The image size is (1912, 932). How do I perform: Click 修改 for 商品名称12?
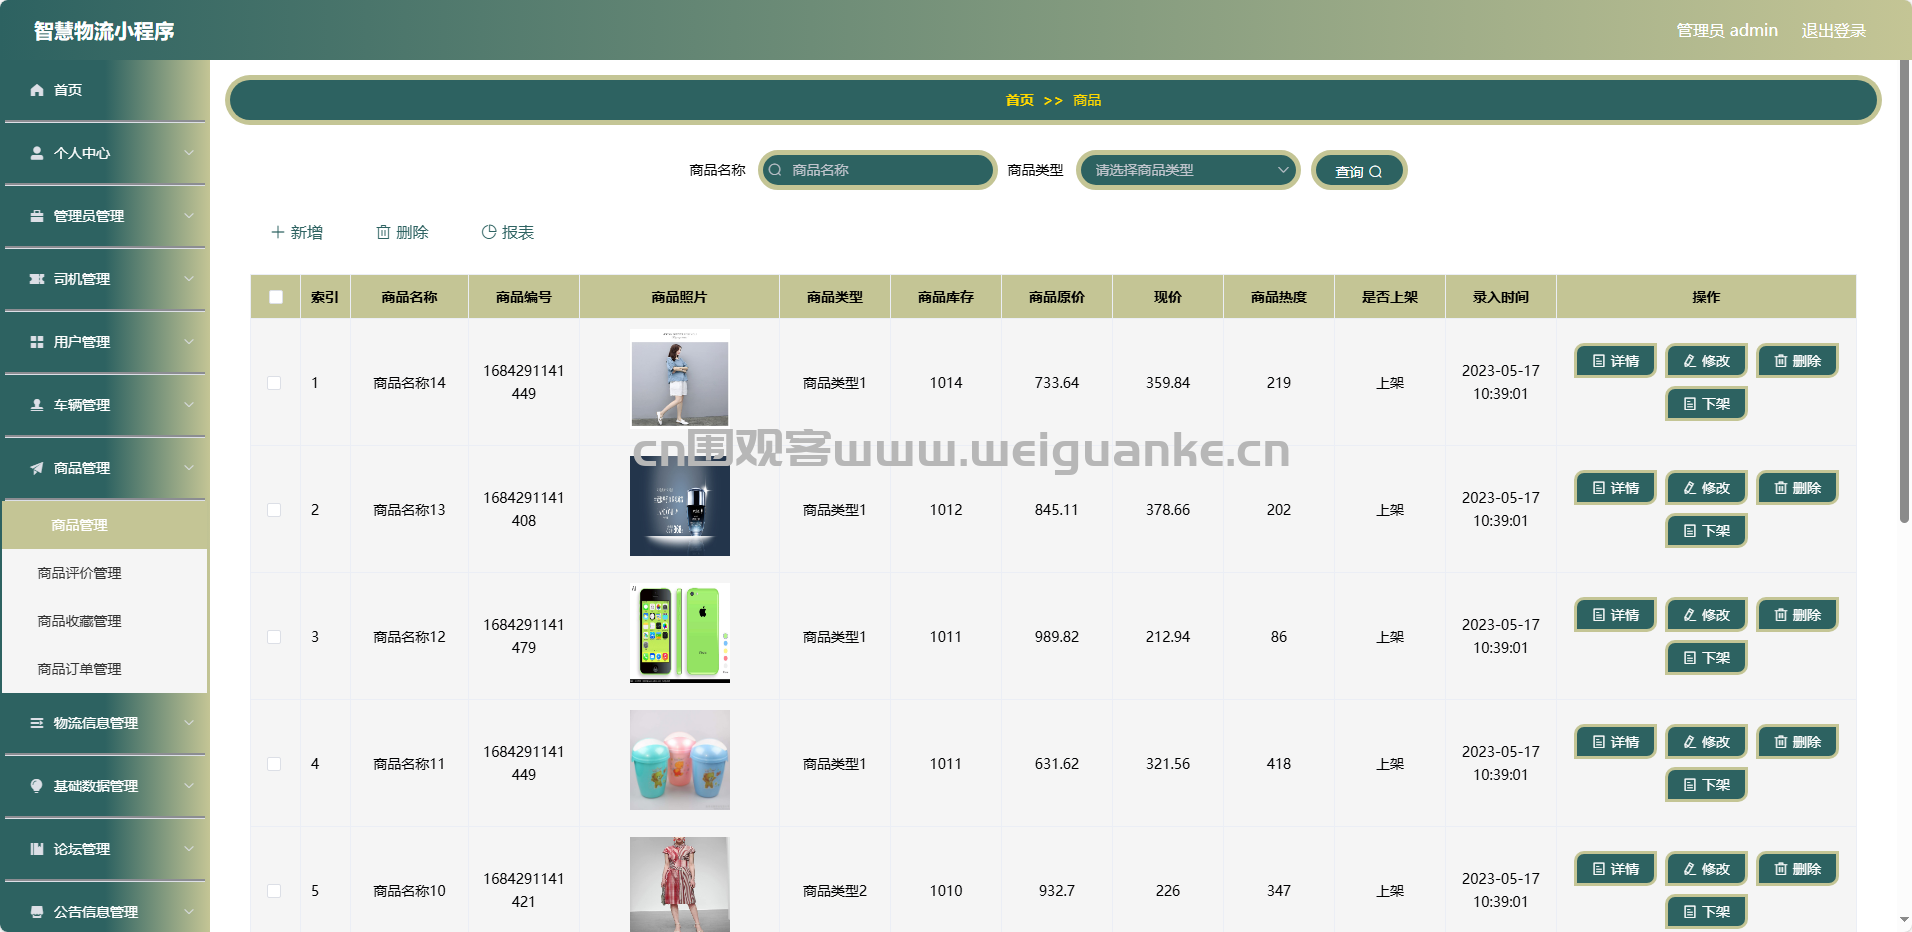pos(1706,615)
